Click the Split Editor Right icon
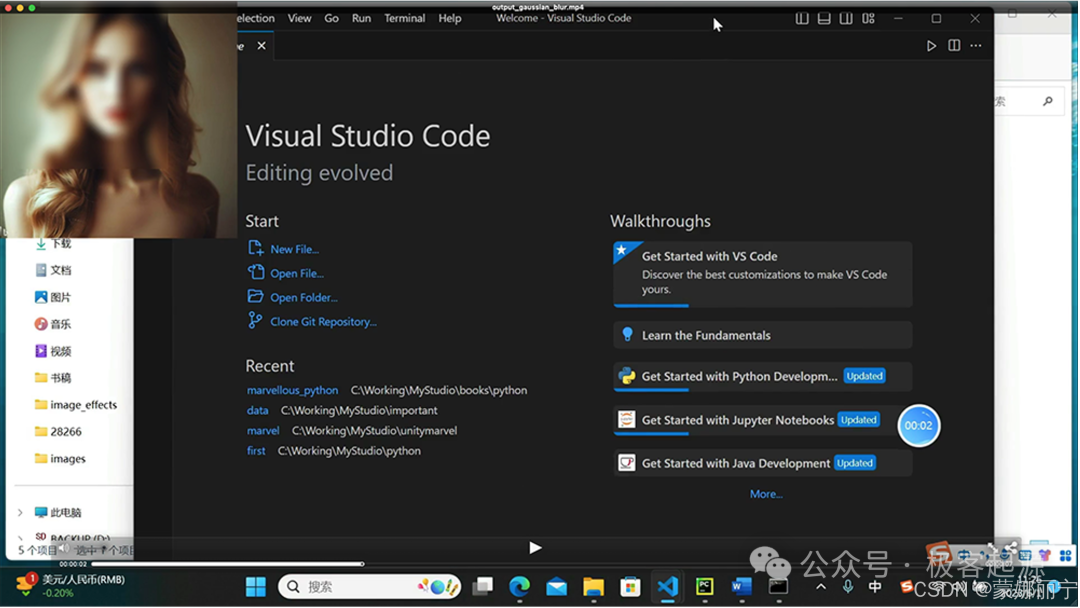This screenshot has height=608, width=1080. (x=954, y=45)
